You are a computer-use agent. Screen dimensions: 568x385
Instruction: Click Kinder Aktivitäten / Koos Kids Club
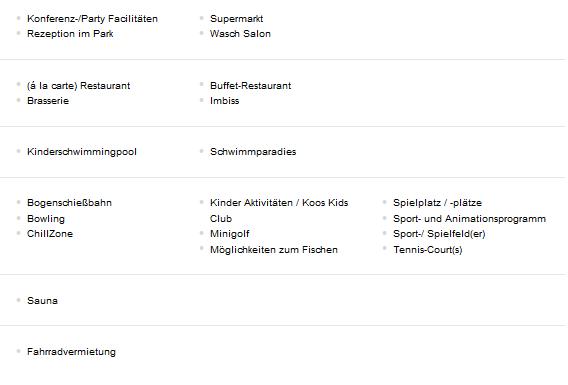(x=279, y=211)
